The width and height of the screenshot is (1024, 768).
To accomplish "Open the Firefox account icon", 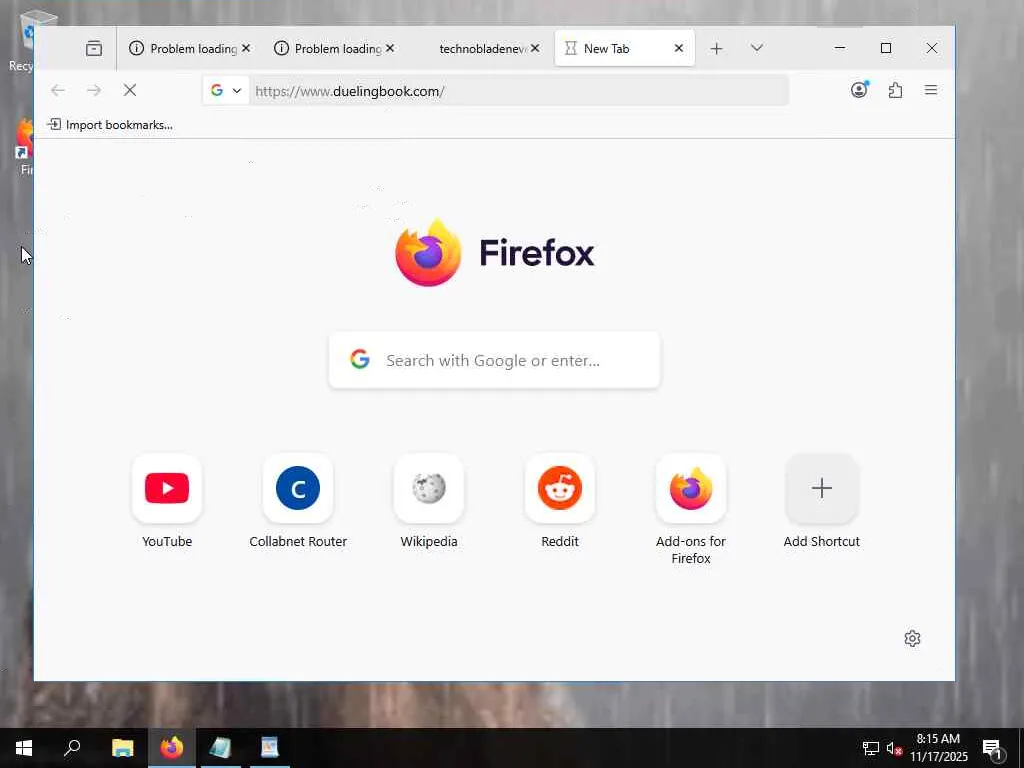I will (x=859, y=90).
